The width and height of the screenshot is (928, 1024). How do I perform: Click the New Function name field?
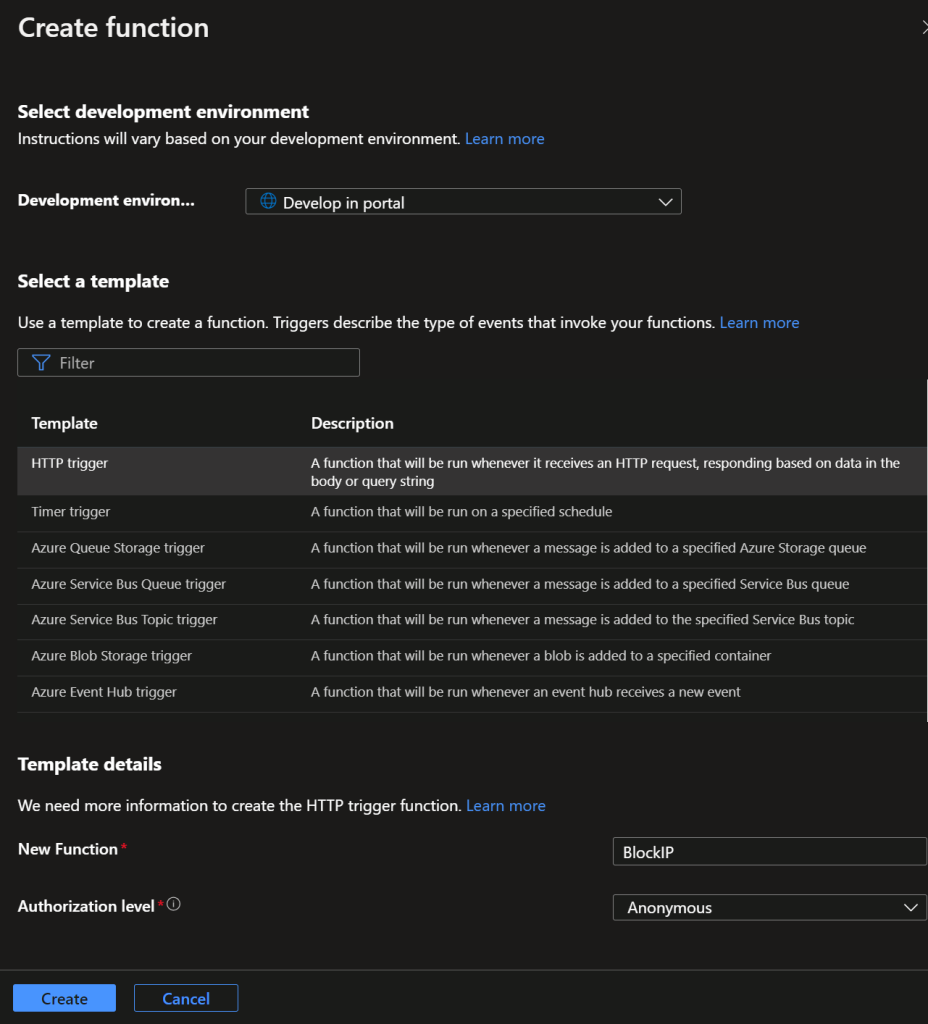pyautogui.click(x=768, y=852)
